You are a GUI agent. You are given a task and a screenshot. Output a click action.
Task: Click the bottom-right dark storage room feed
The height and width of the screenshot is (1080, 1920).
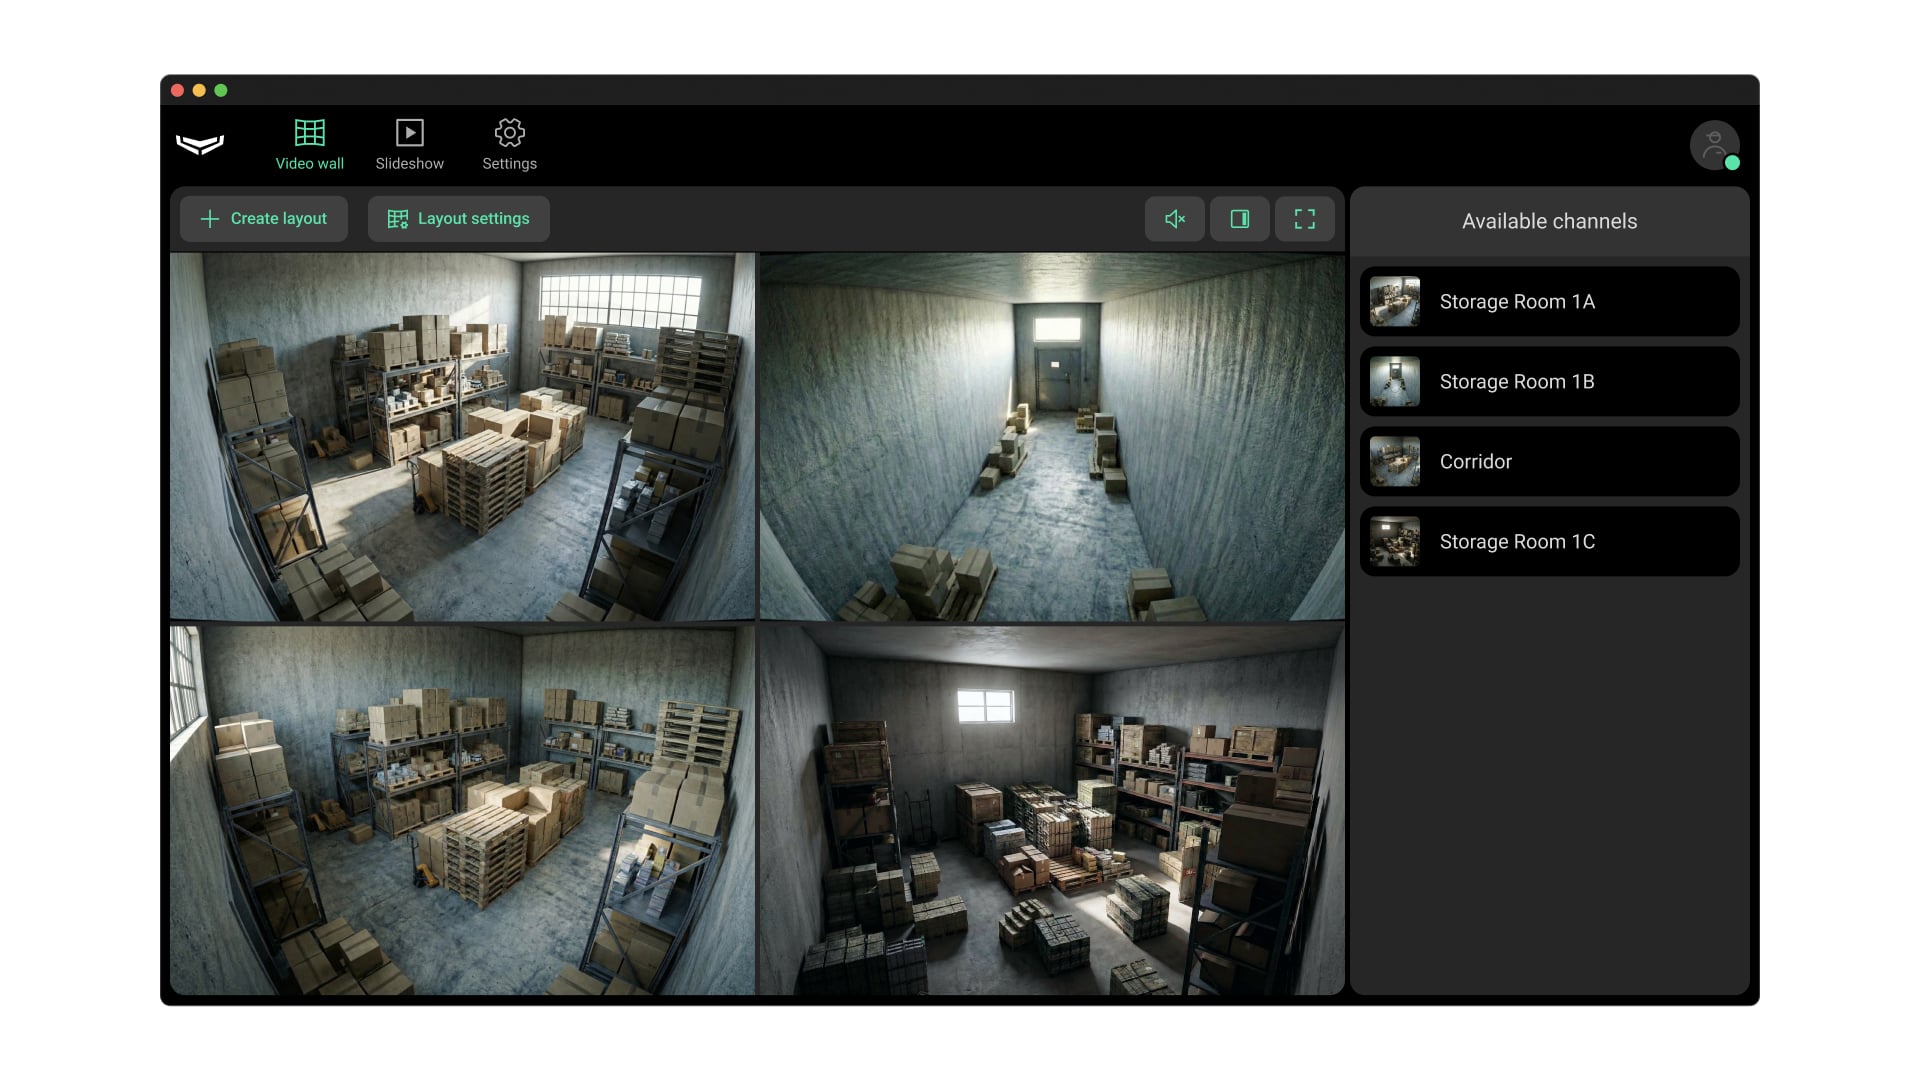click(x=1052, y=810)
